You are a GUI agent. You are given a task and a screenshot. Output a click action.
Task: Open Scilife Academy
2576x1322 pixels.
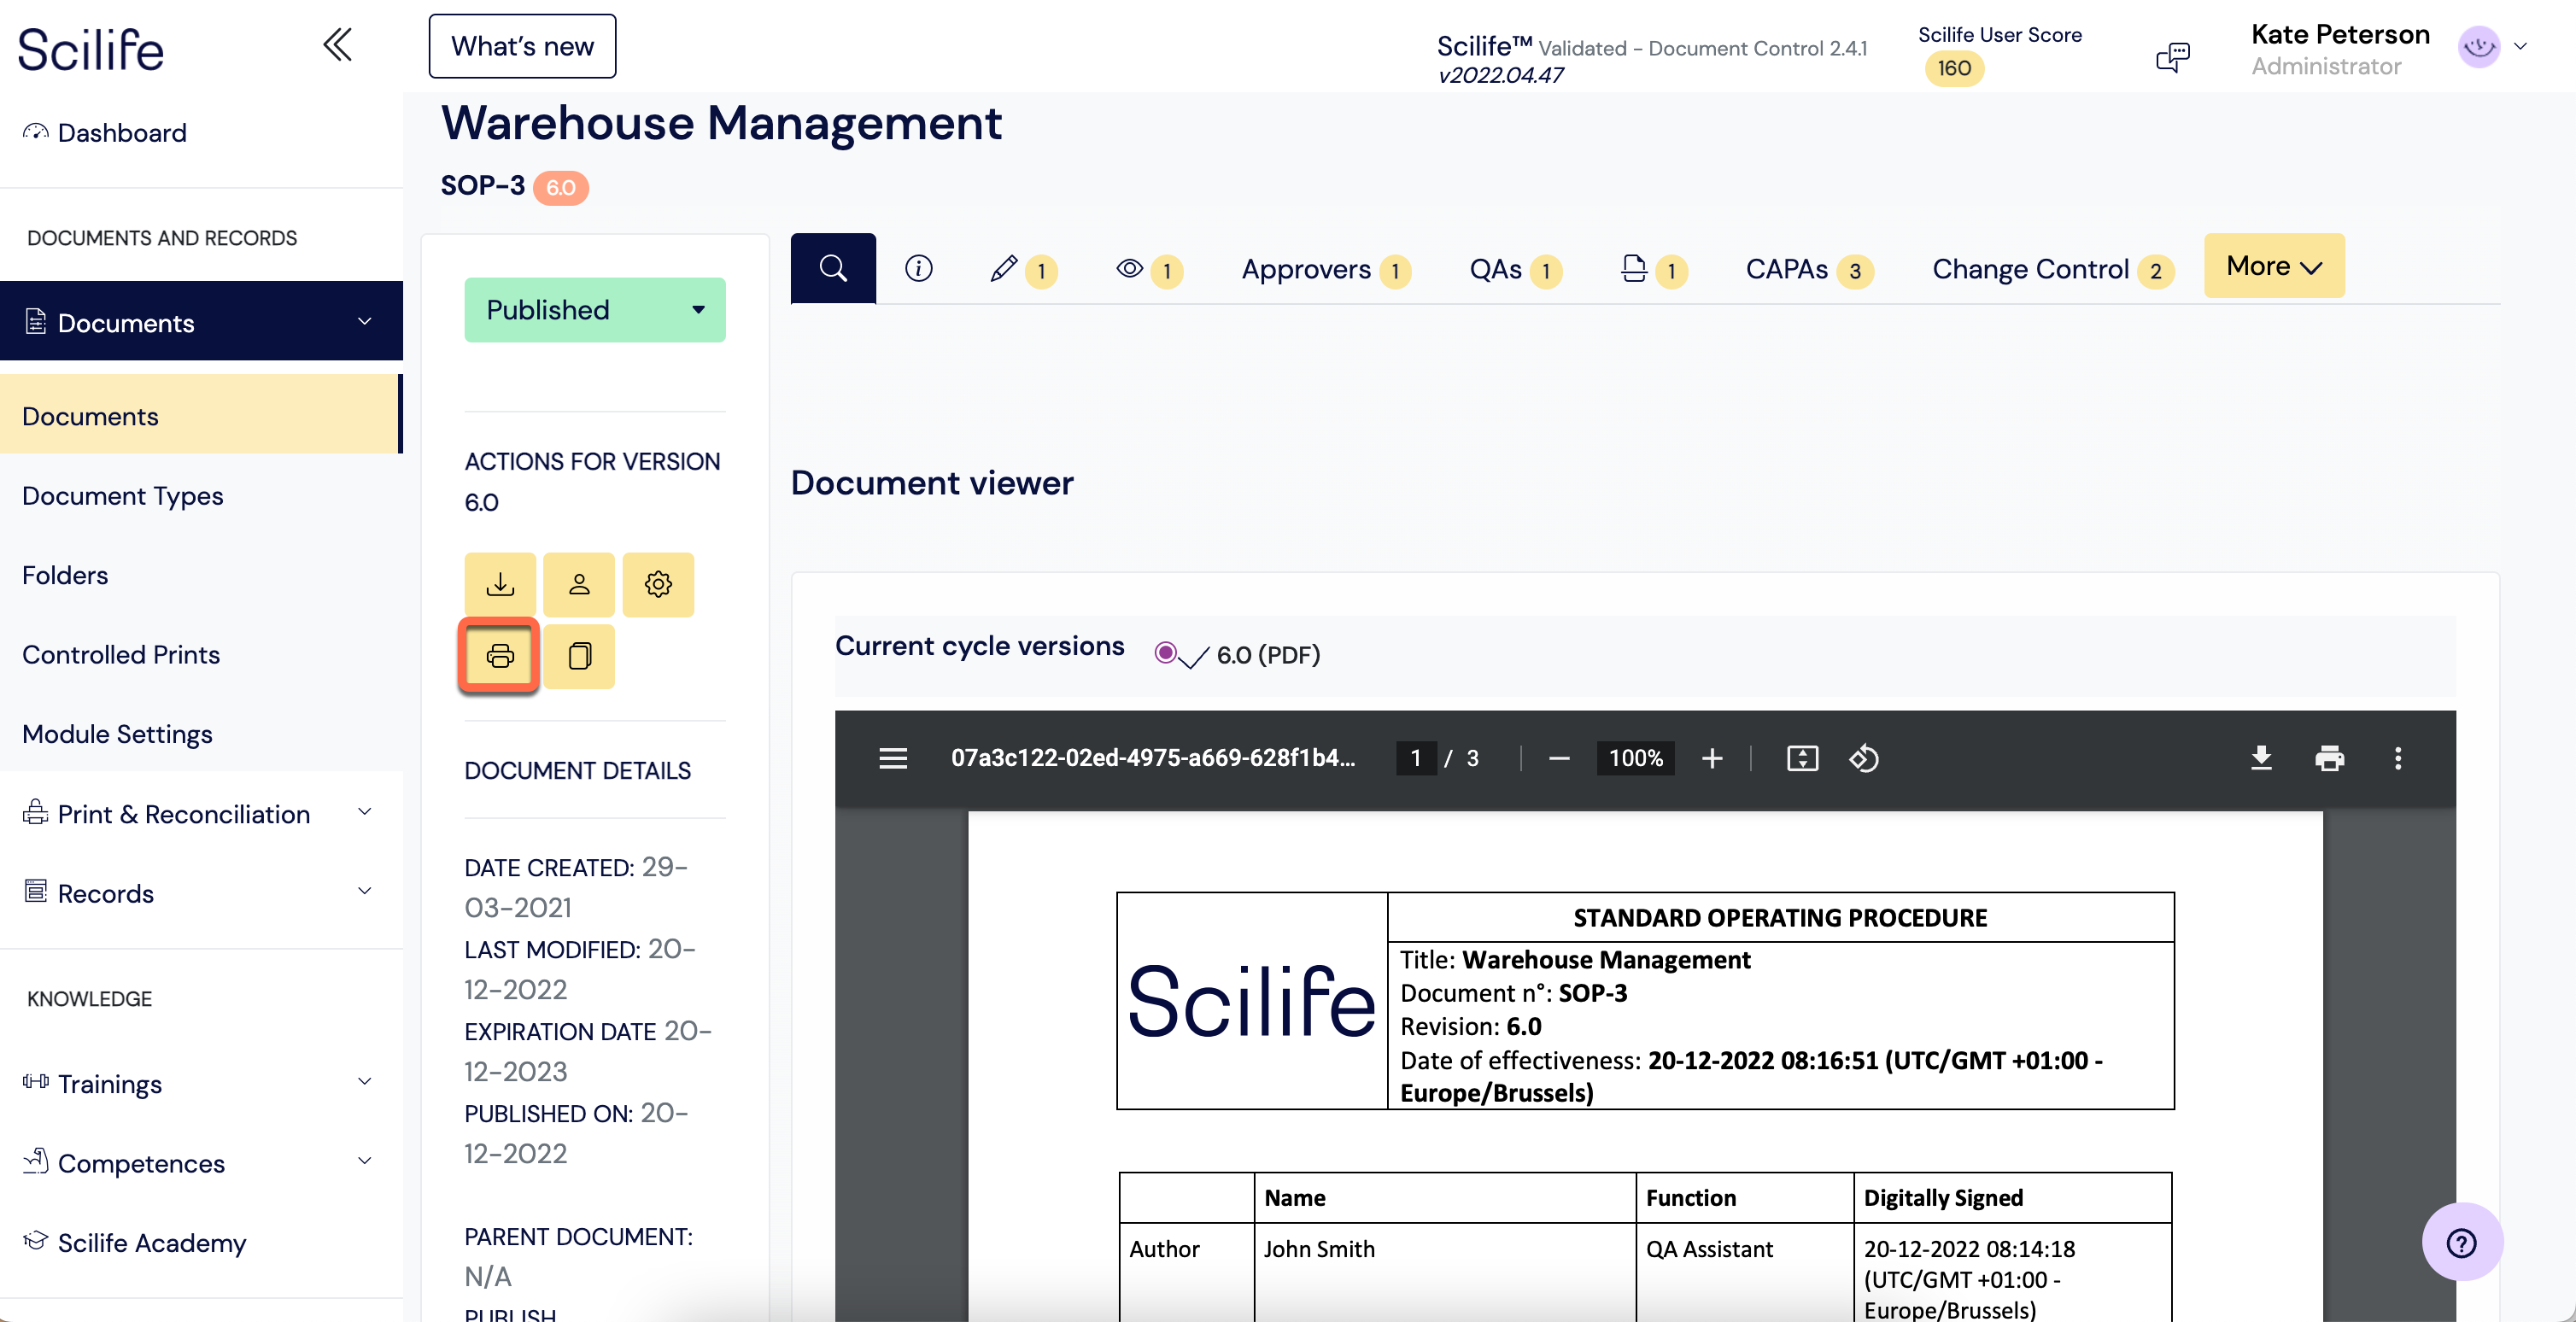pyautogui.click(x=135, y=1243)
